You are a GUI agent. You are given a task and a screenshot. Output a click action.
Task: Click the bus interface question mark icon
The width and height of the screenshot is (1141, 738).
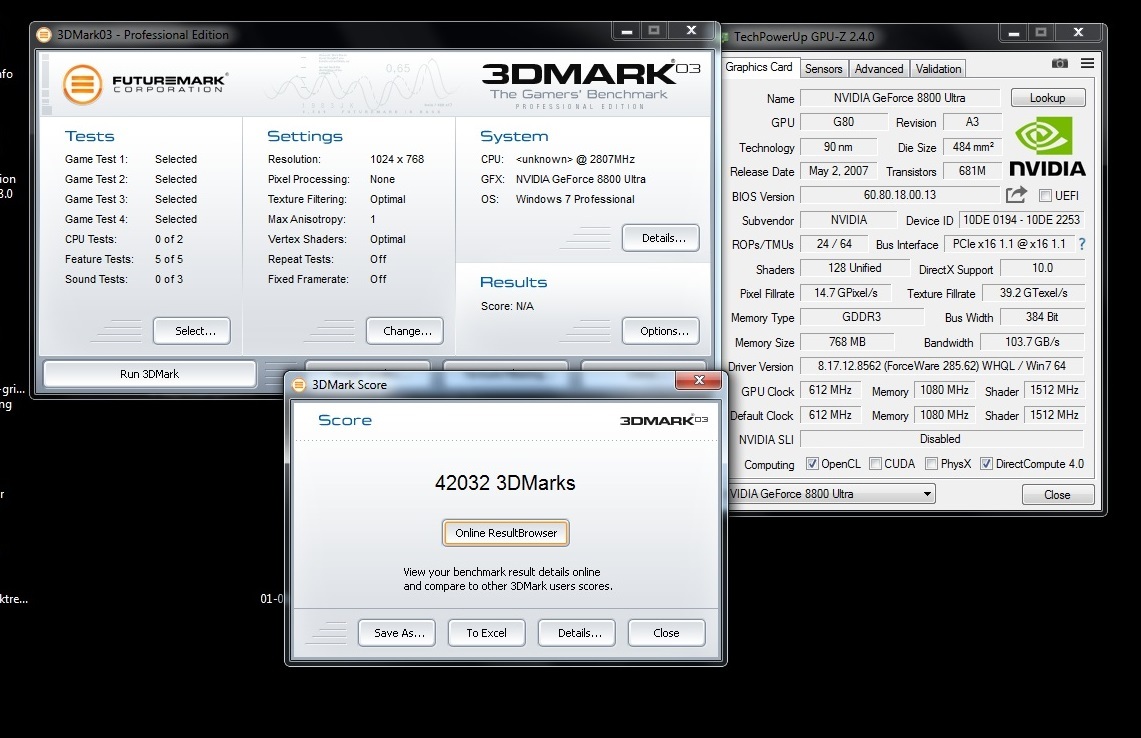[x=1081, y=244]
